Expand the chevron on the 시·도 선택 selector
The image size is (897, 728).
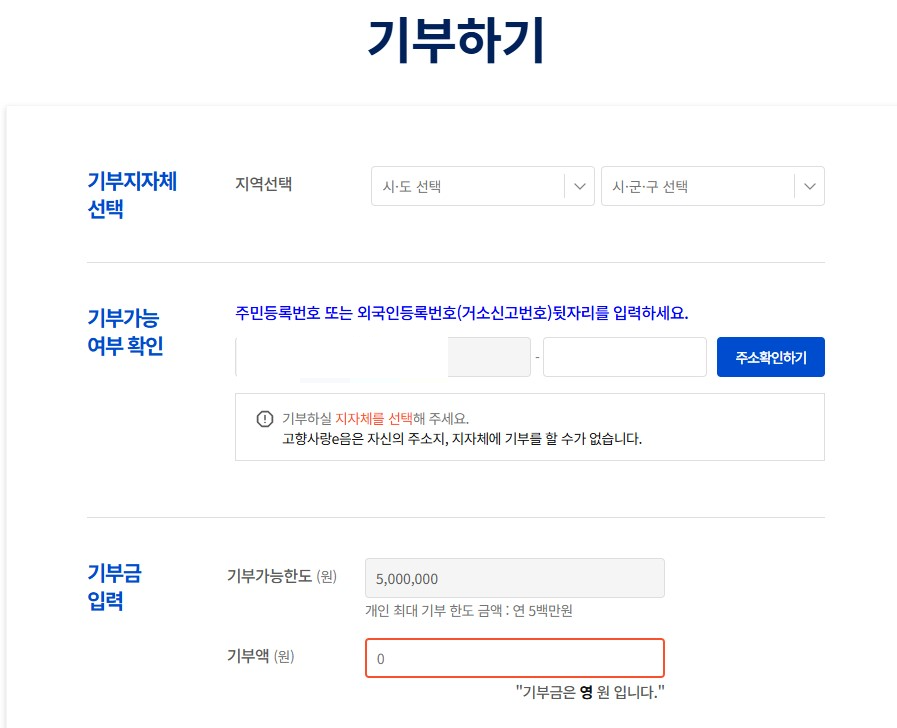point(578,186)
